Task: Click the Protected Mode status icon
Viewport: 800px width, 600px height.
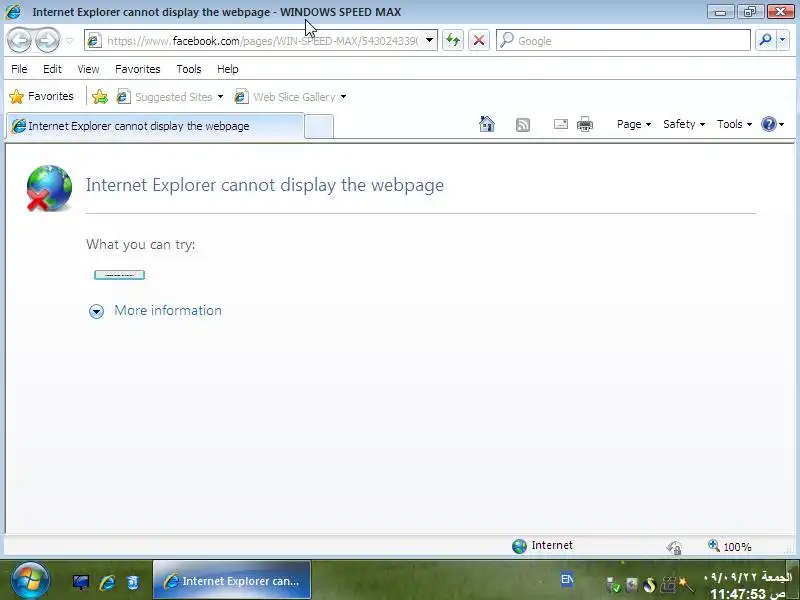Action: [x=674, y=547]
